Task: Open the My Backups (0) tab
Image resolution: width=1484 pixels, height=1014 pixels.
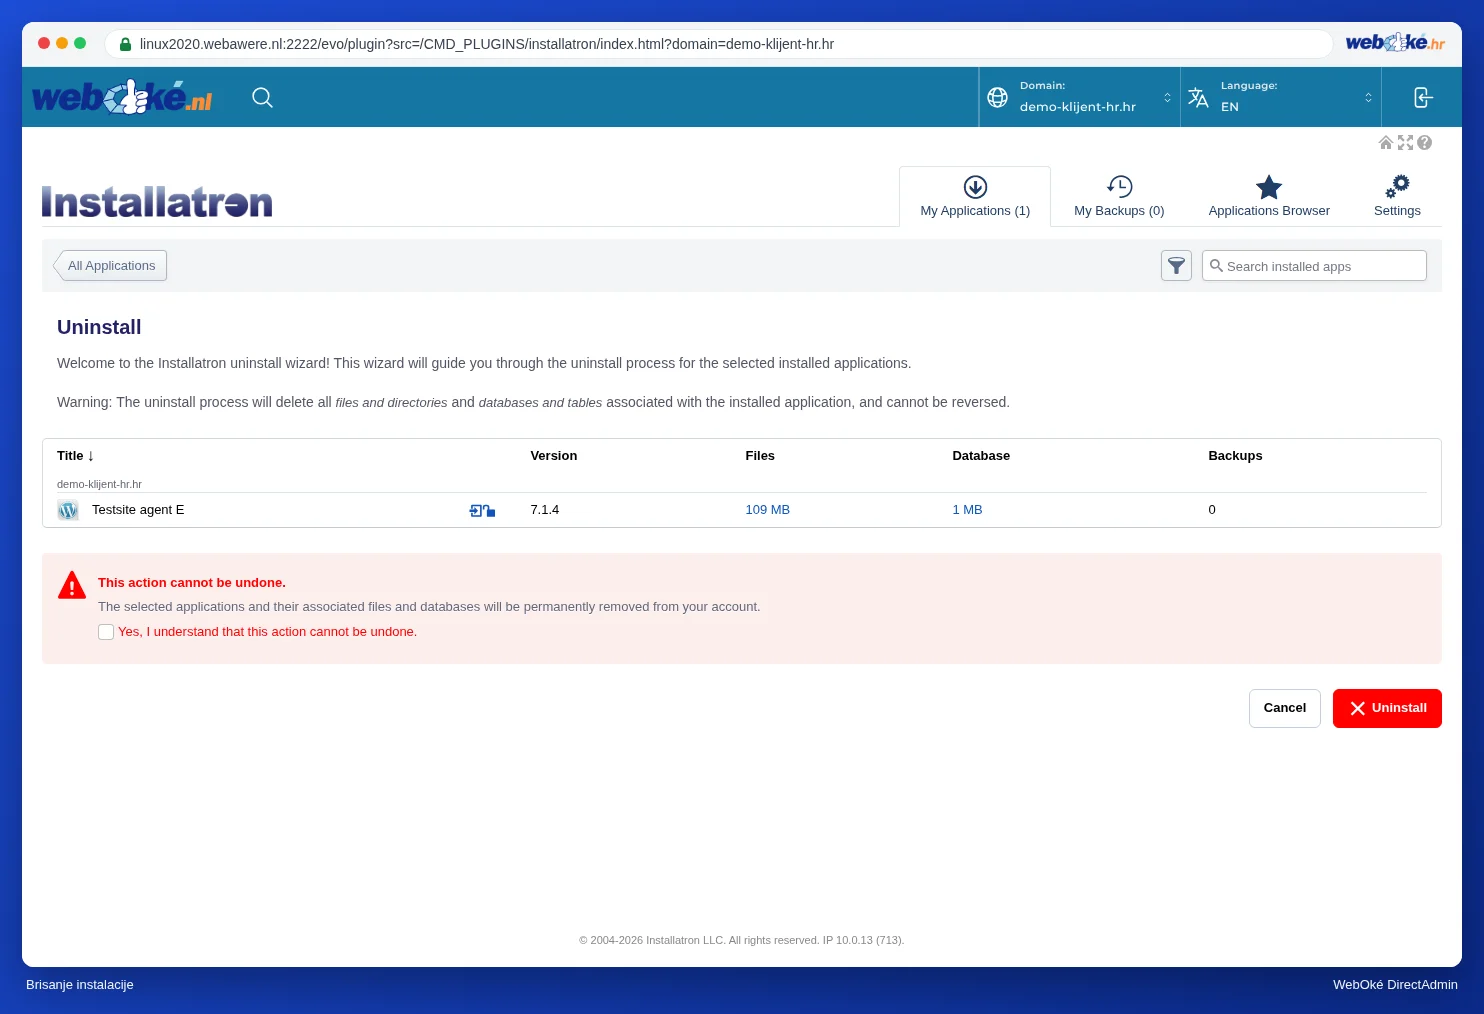Action: pyautogui.click(x=1119, y=197)
